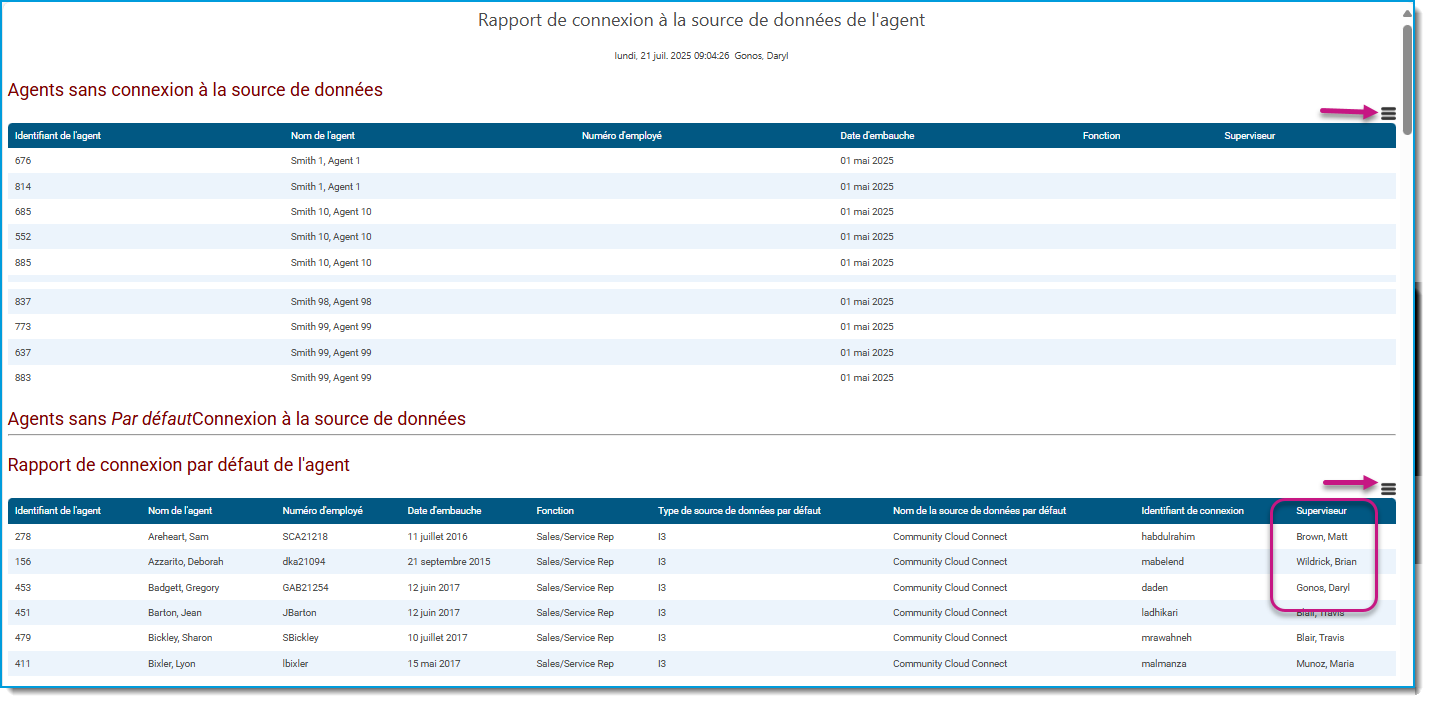The image size is (1429, 702).
Task: Click the scrollbar up arrow at the top
Action: pos(1407,14)
